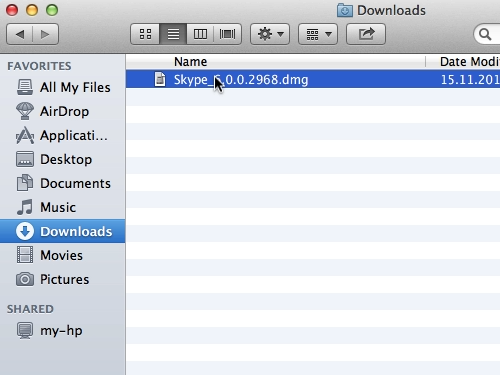Viewport: 500px width, 375px height.
Task: Click the Share button icon
Action: point(366,34)
